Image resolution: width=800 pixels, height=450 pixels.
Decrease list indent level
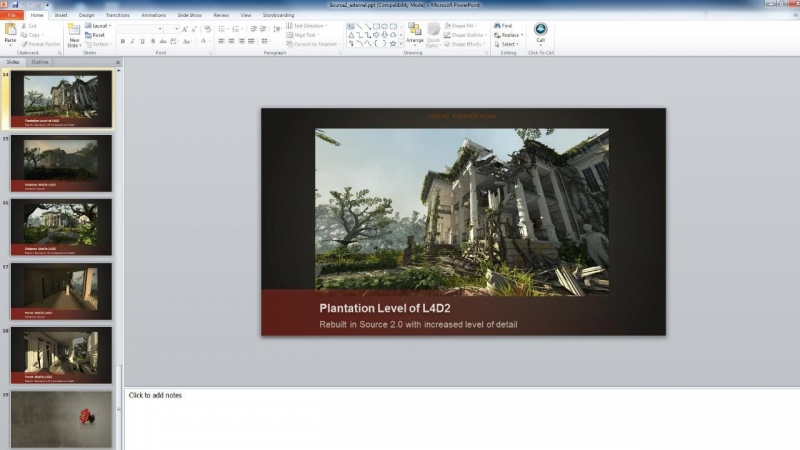[x=254, y=29]
